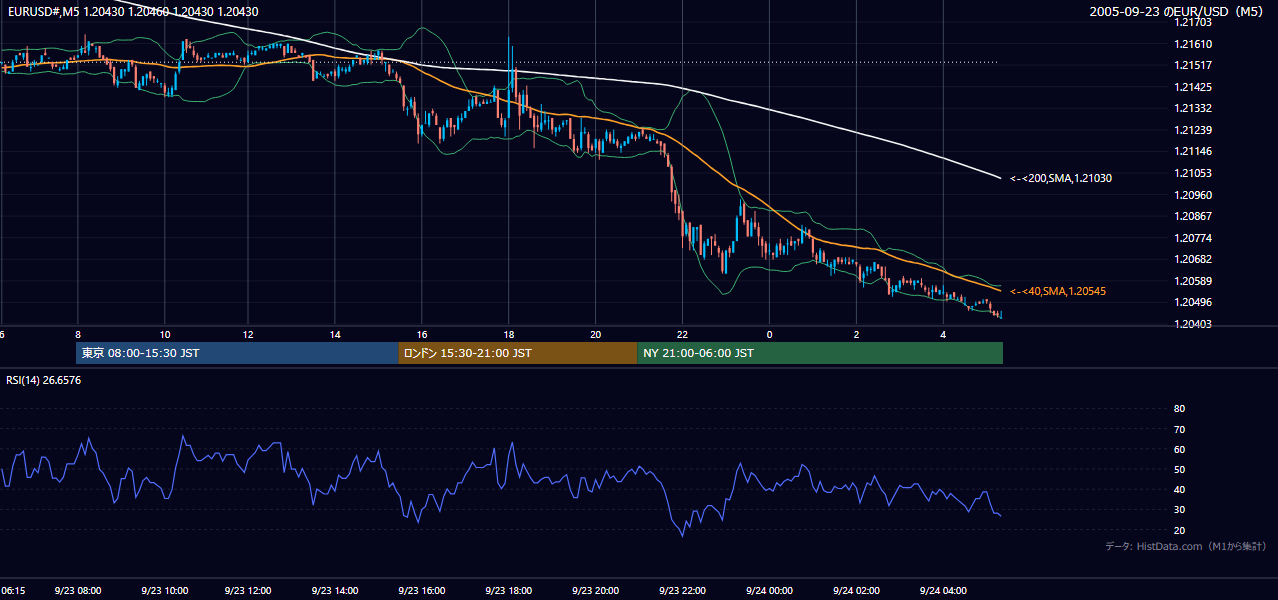Click the 9/23 10:00 bottom time label
Screen dimensions: 1278x600
(x=165, y=591)
